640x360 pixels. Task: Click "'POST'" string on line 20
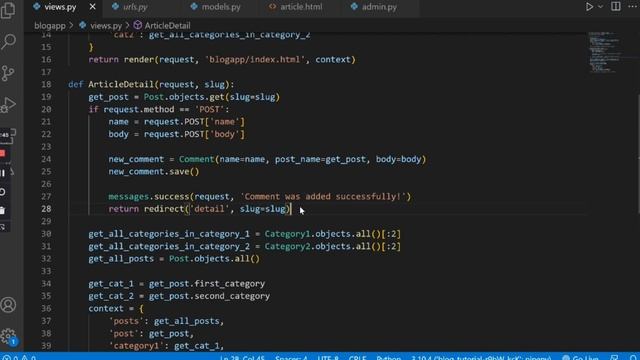[x=209, y=109]
